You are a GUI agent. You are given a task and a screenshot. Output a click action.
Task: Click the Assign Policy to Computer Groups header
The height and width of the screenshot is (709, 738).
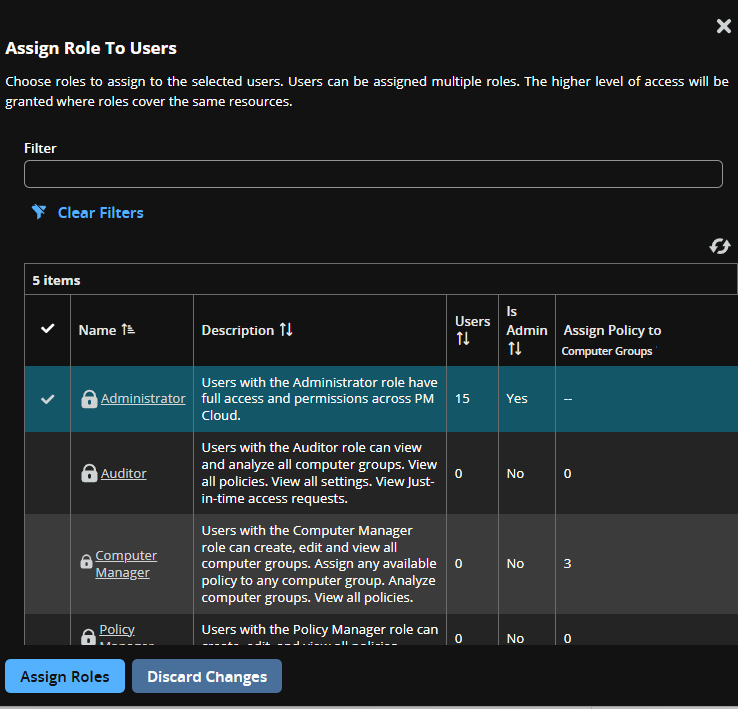pos(612,340)
